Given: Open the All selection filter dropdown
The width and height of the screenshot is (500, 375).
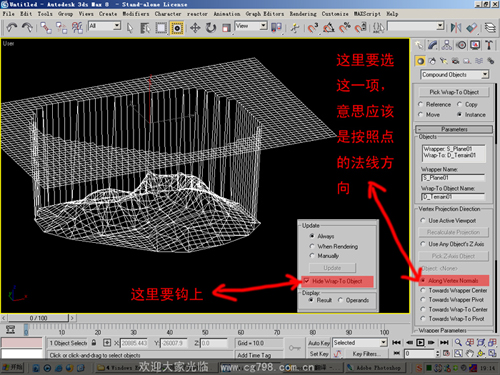Looking at the screenshot, I should (x=104, y=26).
